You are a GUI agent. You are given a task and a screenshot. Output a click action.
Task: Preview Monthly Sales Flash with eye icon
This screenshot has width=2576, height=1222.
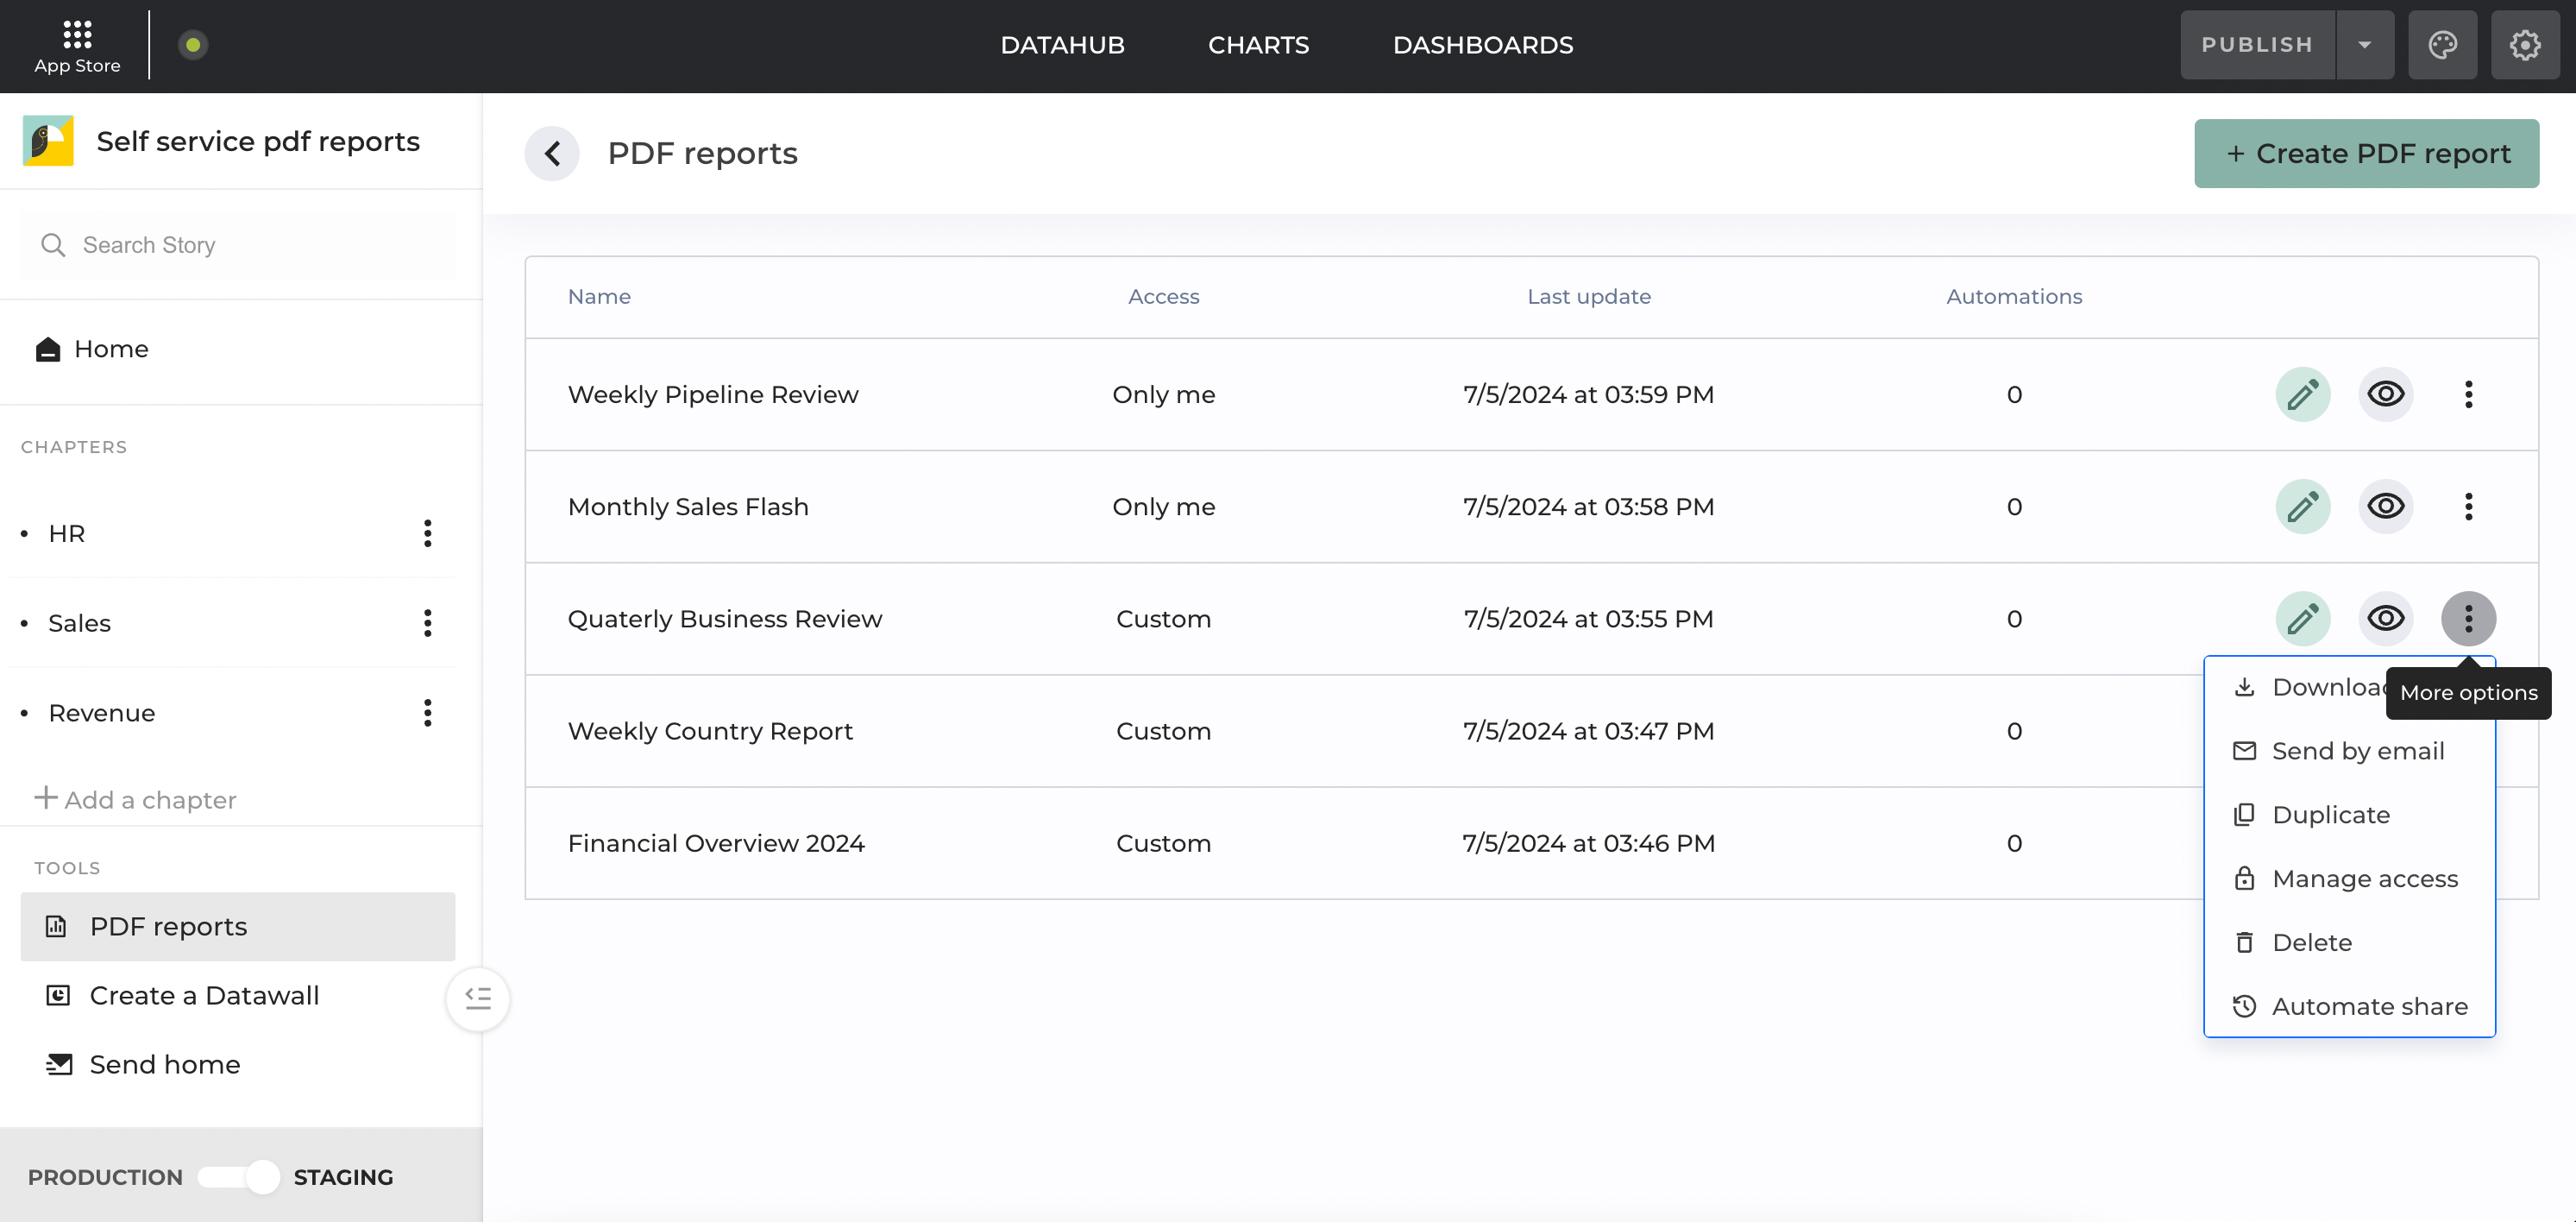pyautogui.click(x=2385, y=506)
